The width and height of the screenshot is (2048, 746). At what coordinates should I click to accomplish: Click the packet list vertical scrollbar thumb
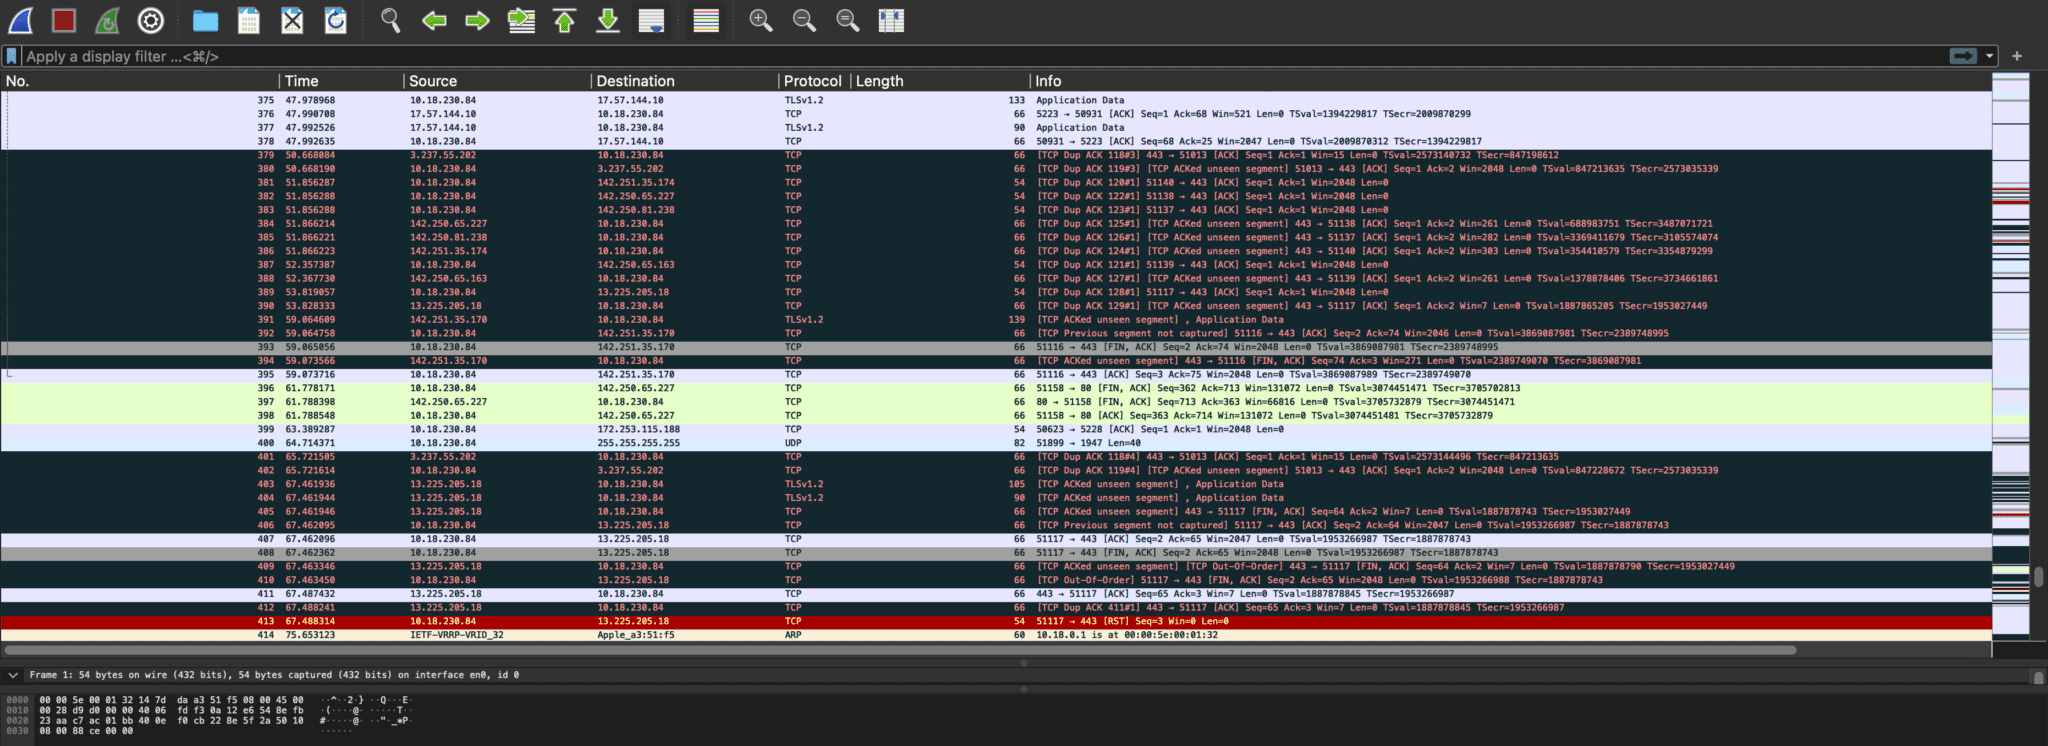2038,577
